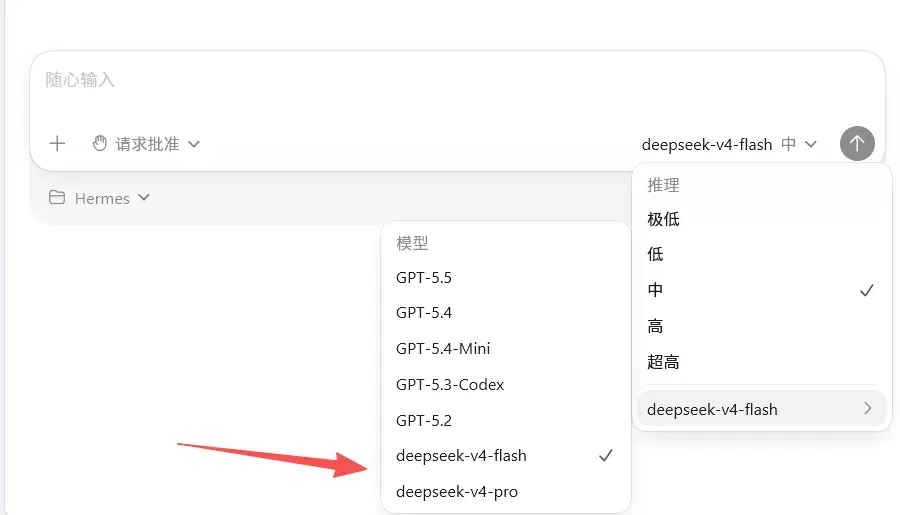Choose GPT-5.5 model
900x515 pixels.
(505, 278)
